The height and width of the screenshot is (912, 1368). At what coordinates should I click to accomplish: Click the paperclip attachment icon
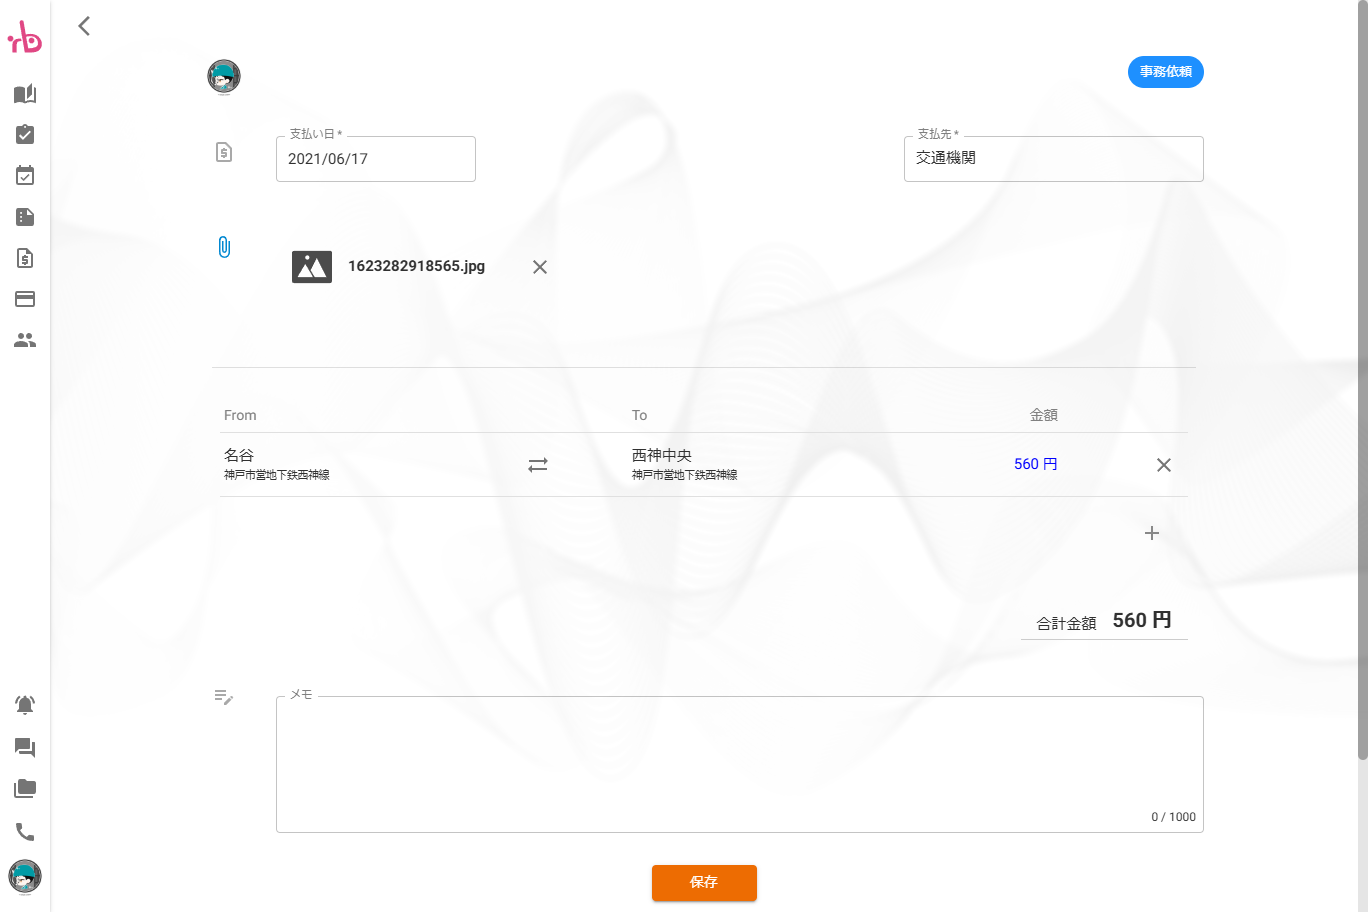pyautogui.click(x=224, y=247)
